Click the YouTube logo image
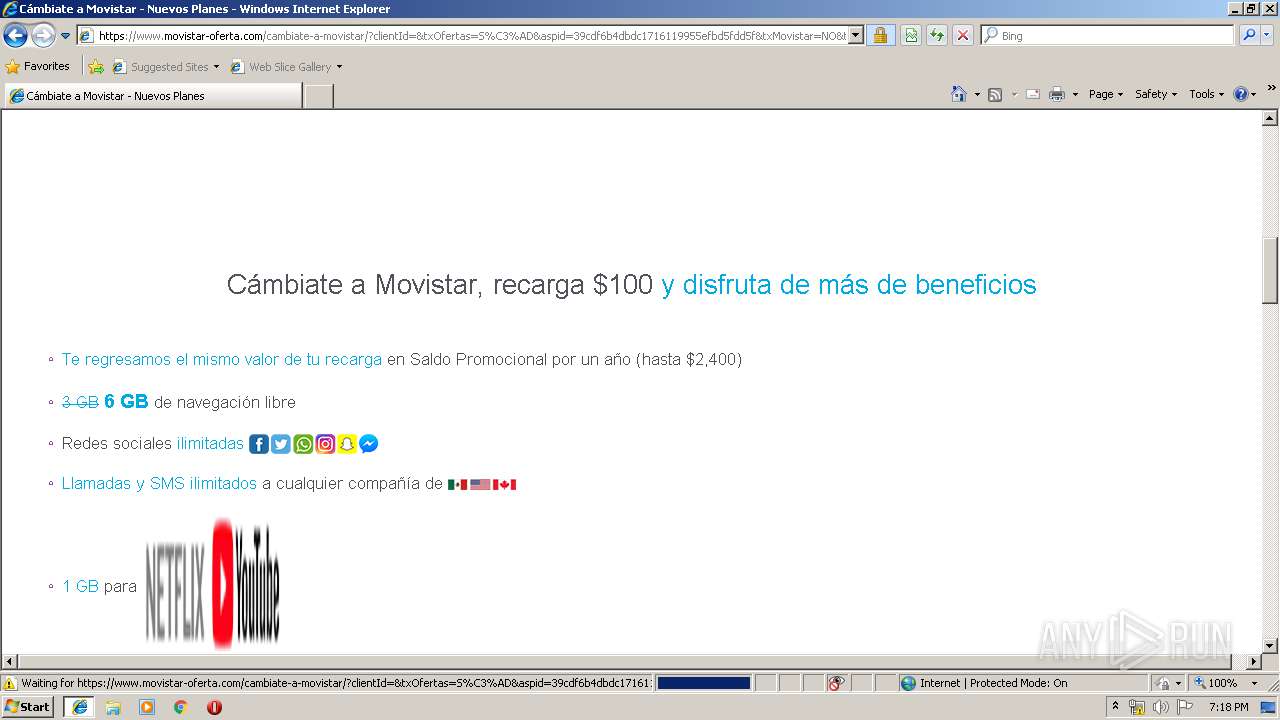The height and width of the screenshot is (720, 1280). click(x=246, y=583)
